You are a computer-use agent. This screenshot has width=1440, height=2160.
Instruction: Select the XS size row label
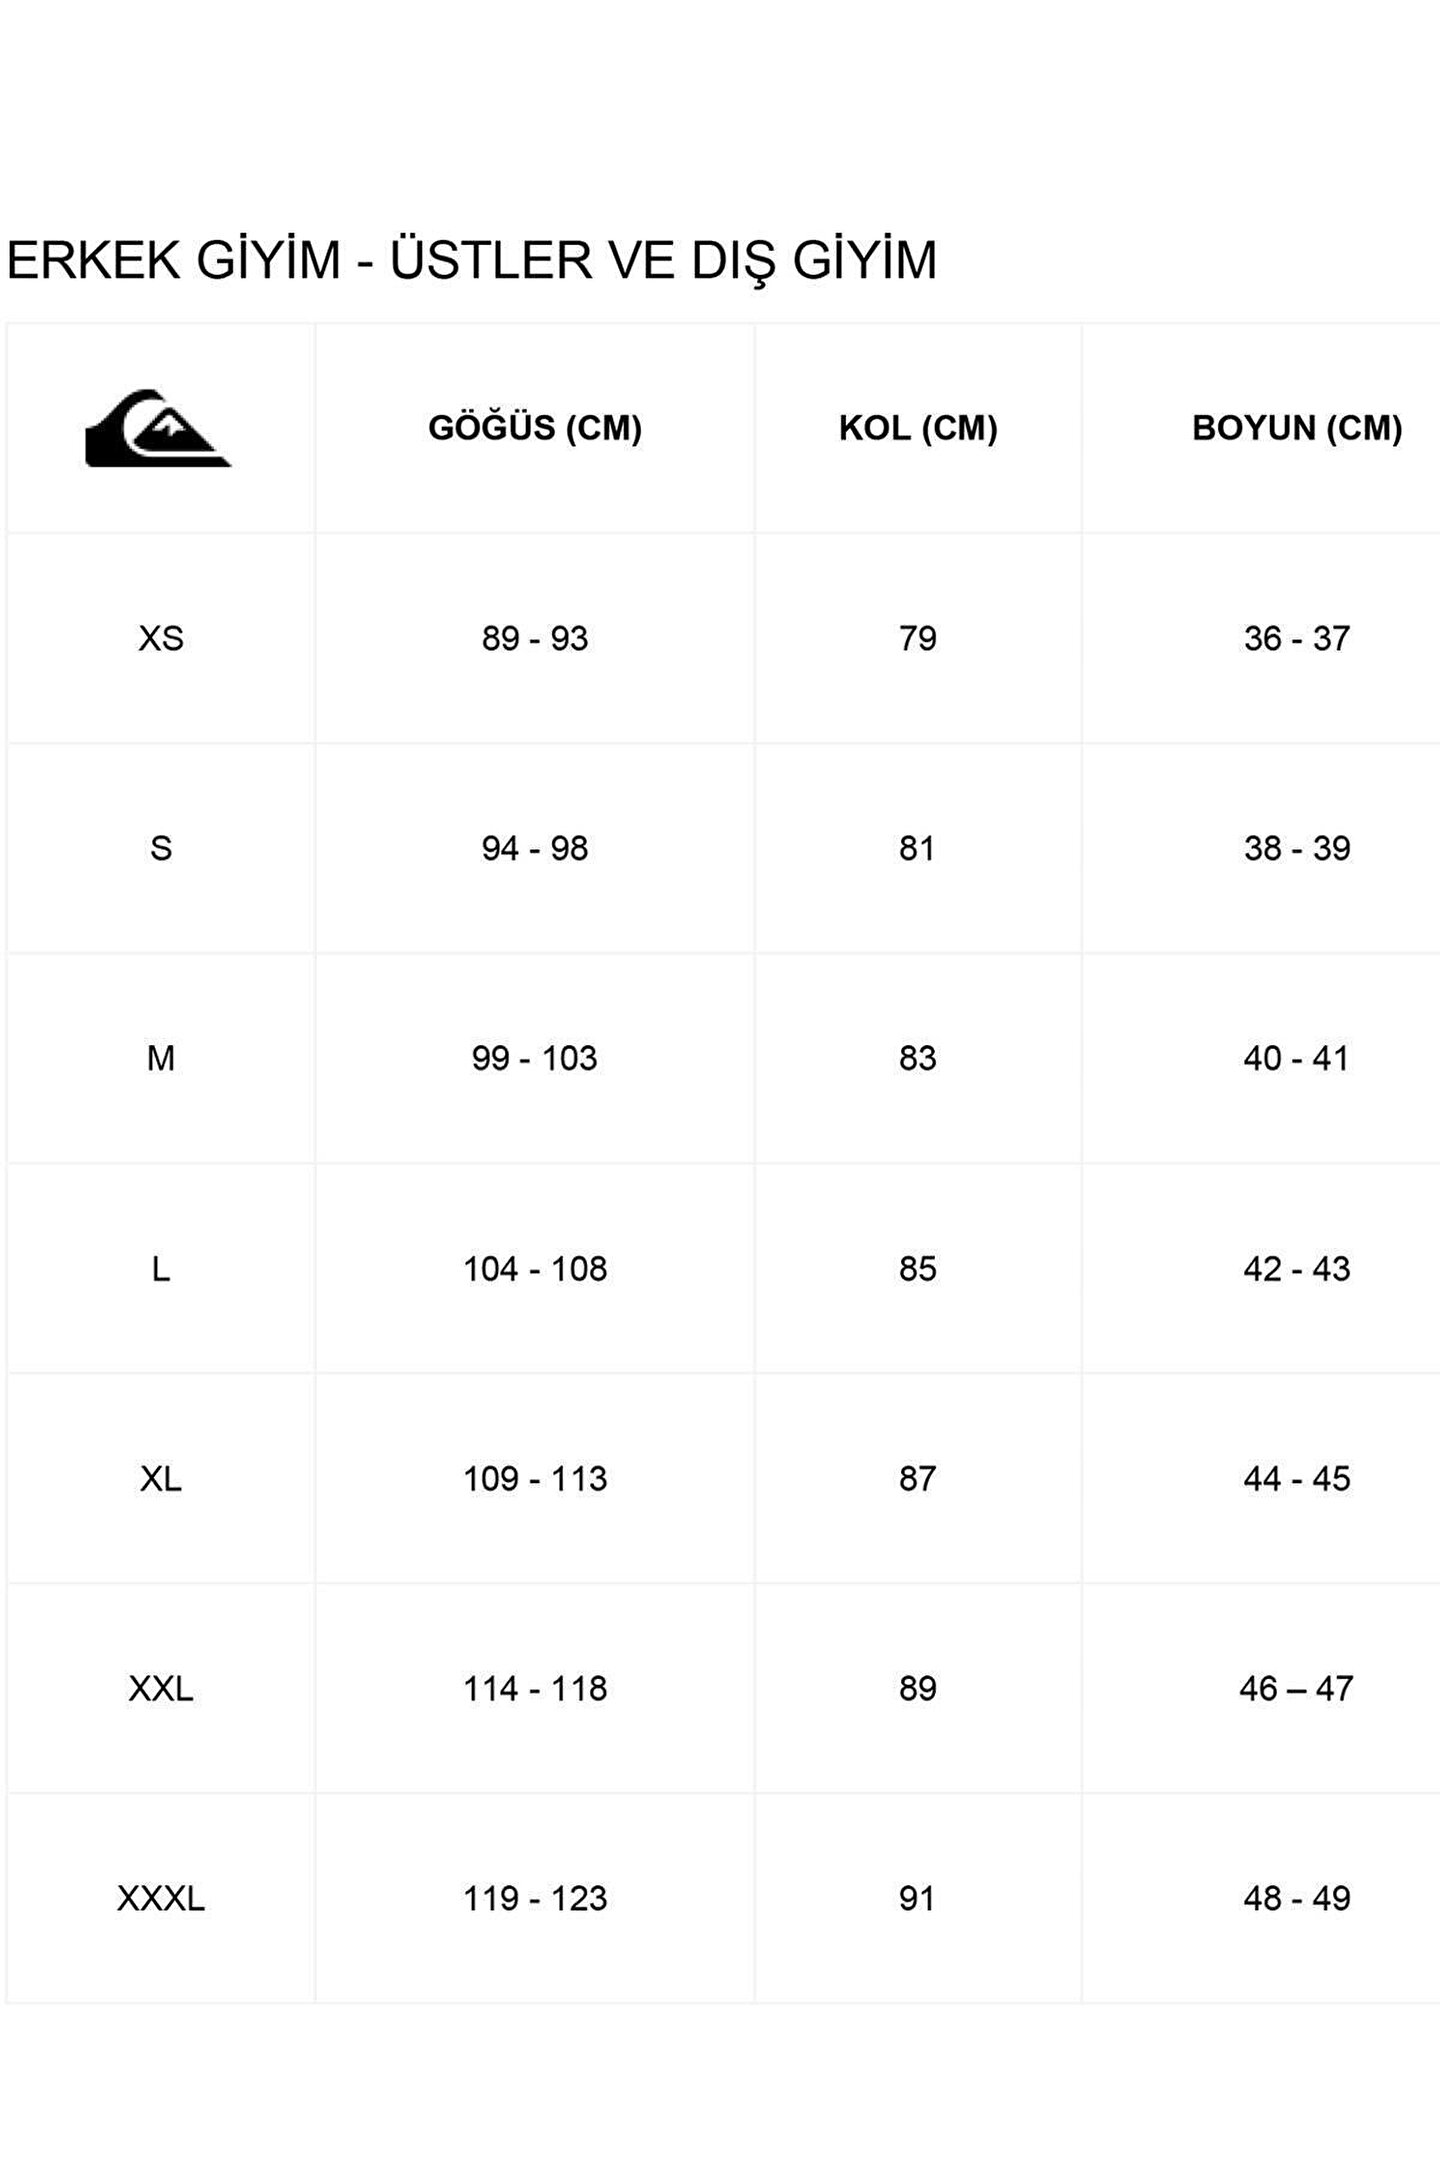point(161,638)
